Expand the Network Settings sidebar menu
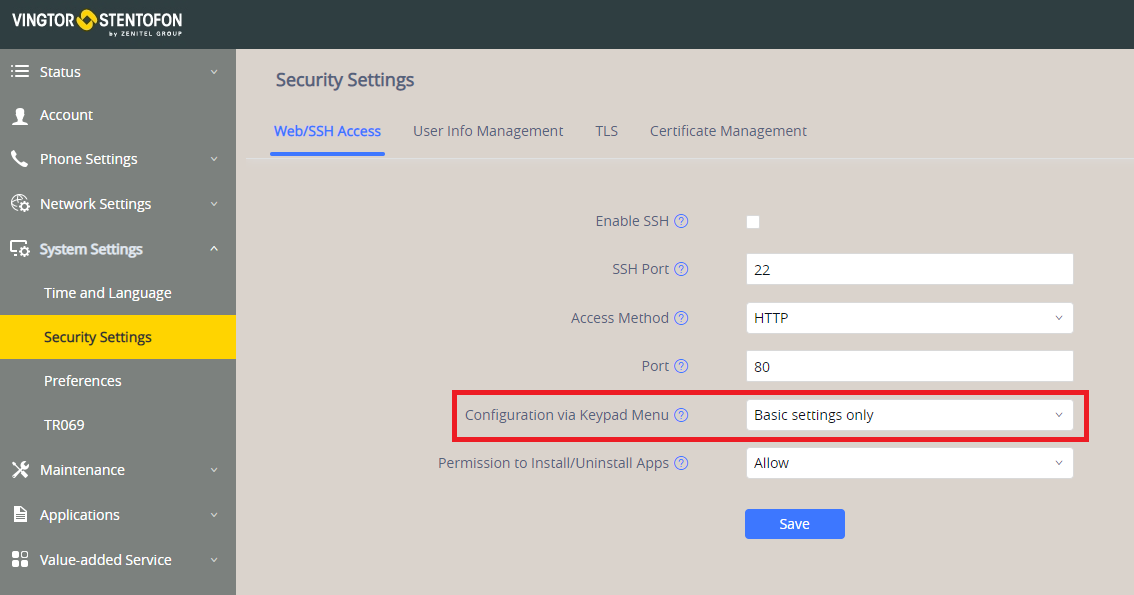This screenshot has width=1134, height=595. pos(117,204)
